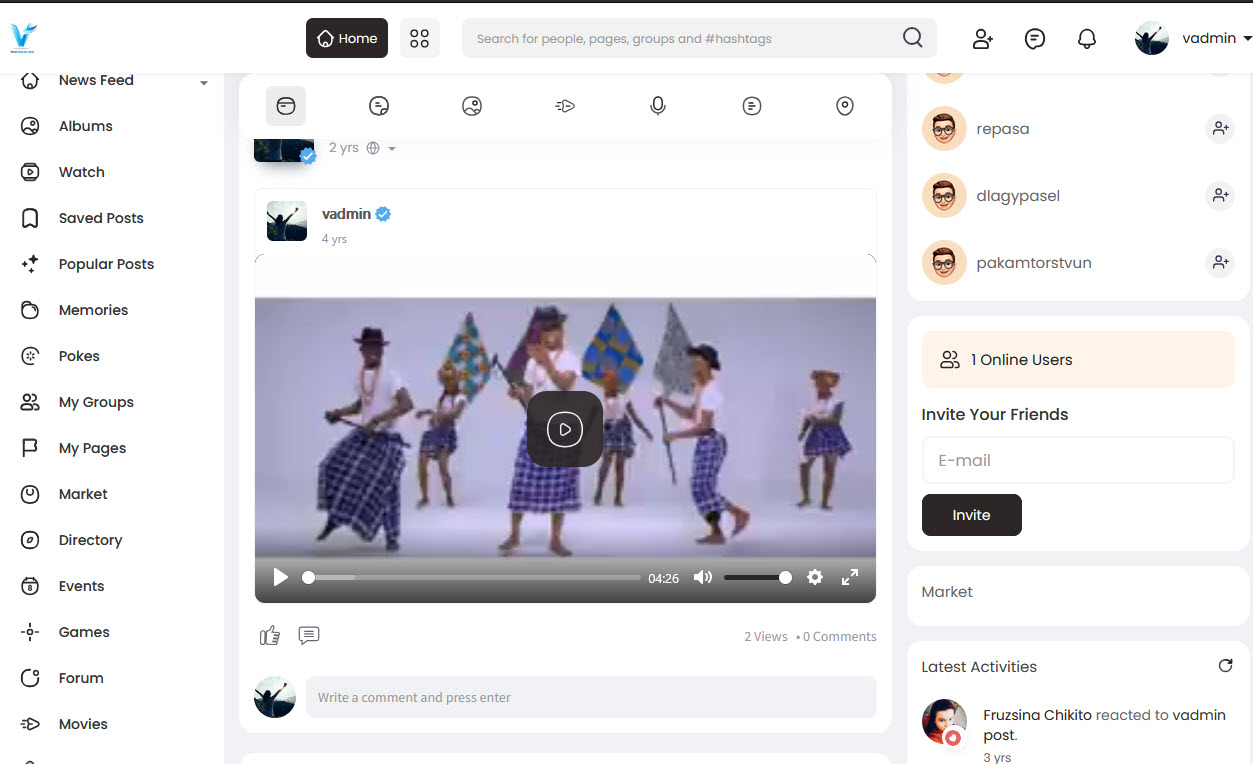Like the post with thumbs up

(270, 635)
